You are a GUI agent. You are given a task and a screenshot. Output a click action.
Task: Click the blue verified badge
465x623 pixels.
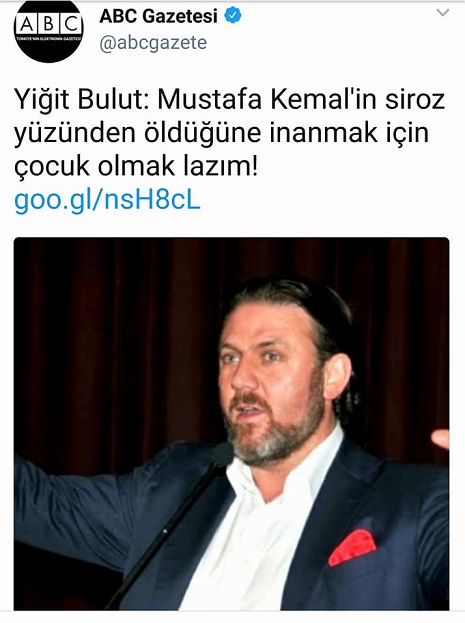click(x=232, y=16)
